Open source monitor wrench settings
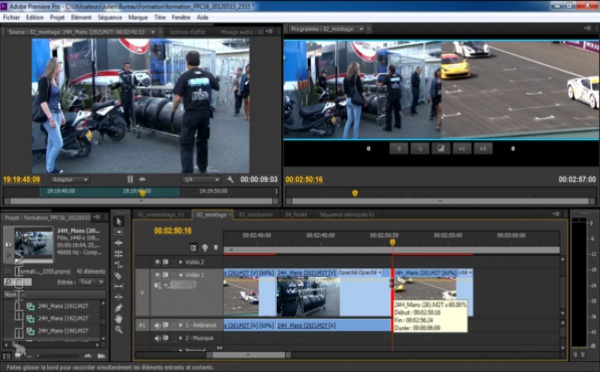Image resolution: width=600 pixels, height=372 pixels. point(230,179)
